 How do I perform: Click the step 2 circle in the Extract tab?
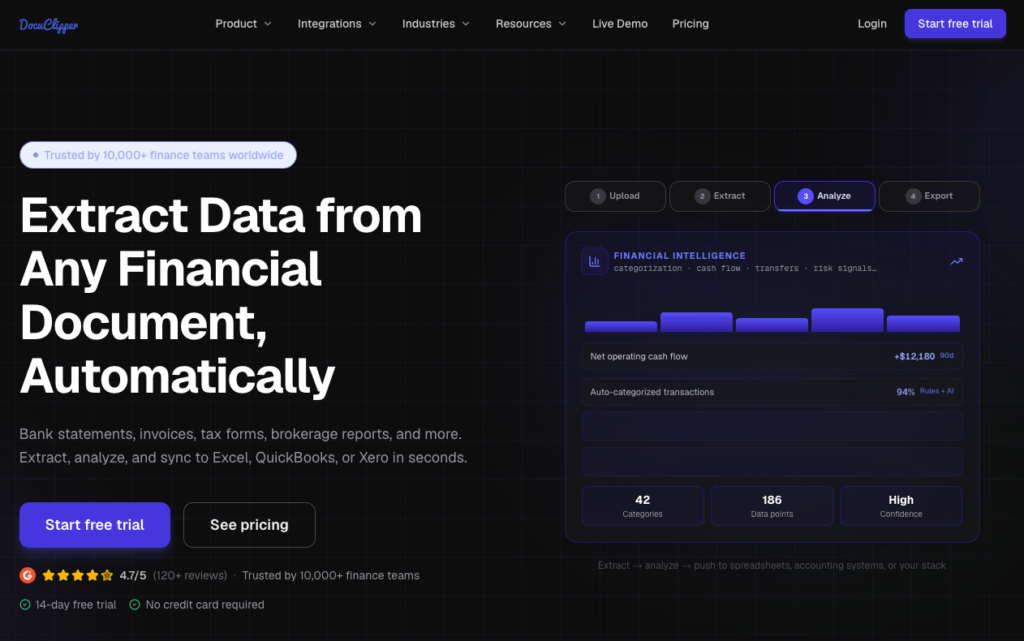coord(702,196)
